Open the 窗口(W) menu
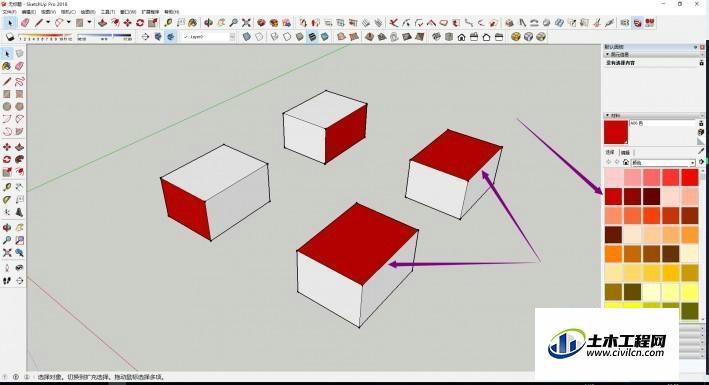 [128, 12]
